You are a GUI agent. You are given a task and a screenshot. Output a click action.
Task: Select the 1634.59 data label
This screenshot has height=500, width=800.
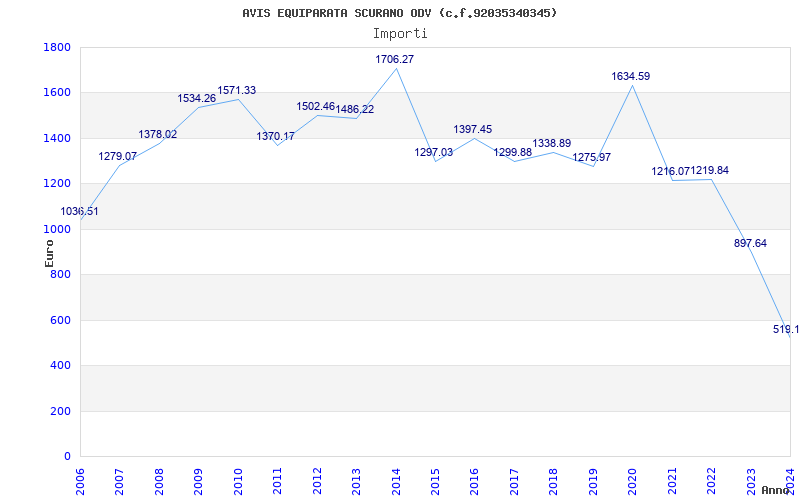coord(631,77)
